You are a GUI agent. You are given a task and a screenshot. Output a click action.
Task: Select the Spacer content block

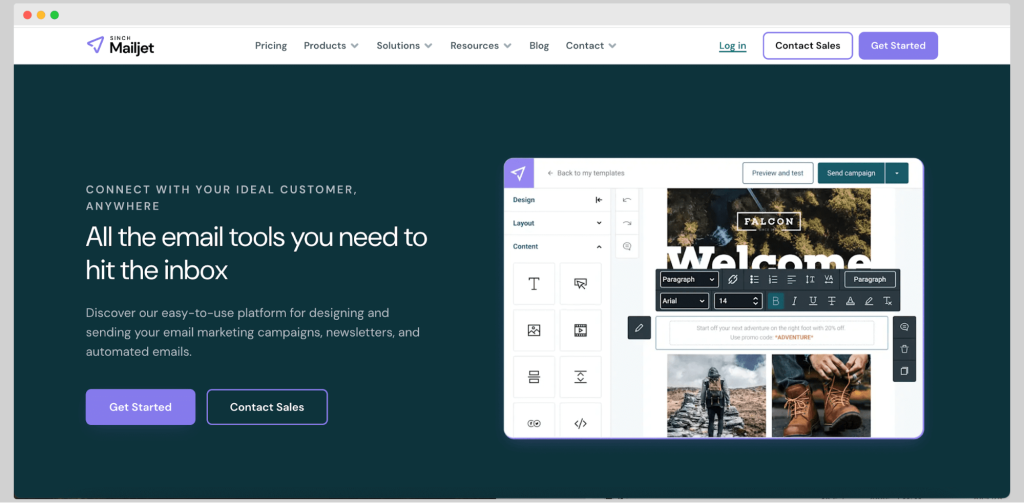[x=581, y=377]
